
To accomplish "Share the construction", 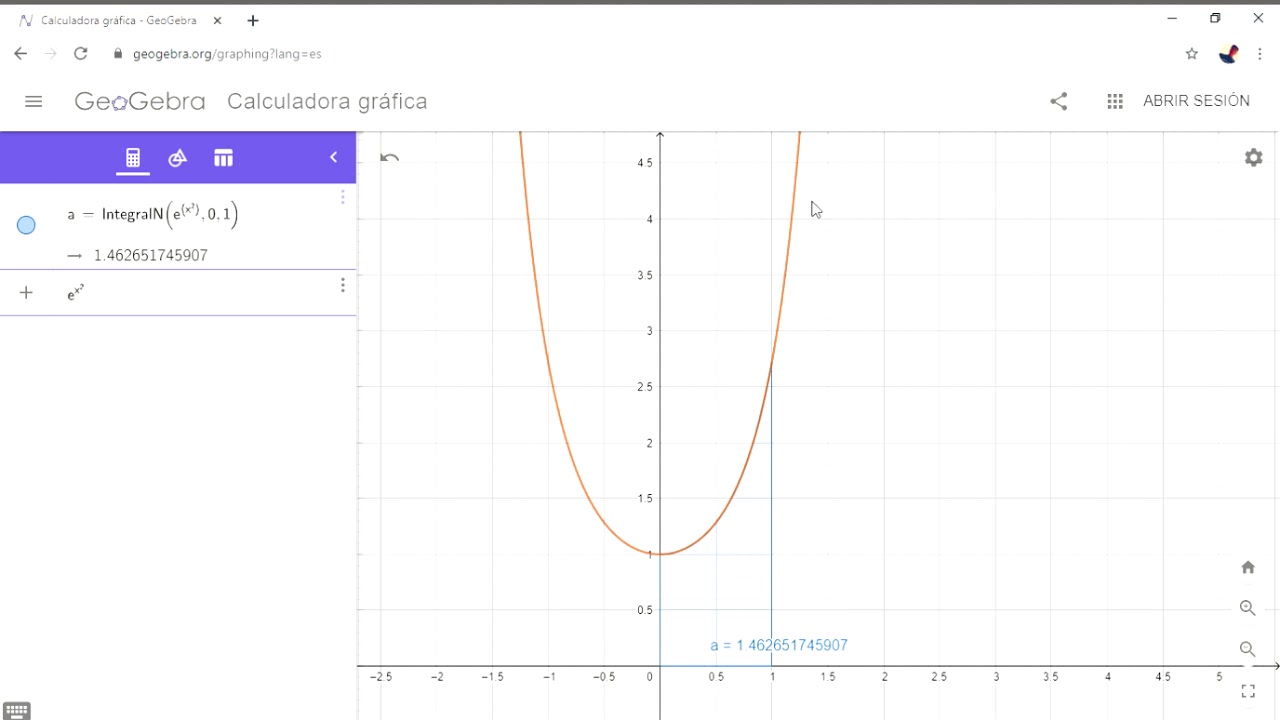I will point(1059,101).
